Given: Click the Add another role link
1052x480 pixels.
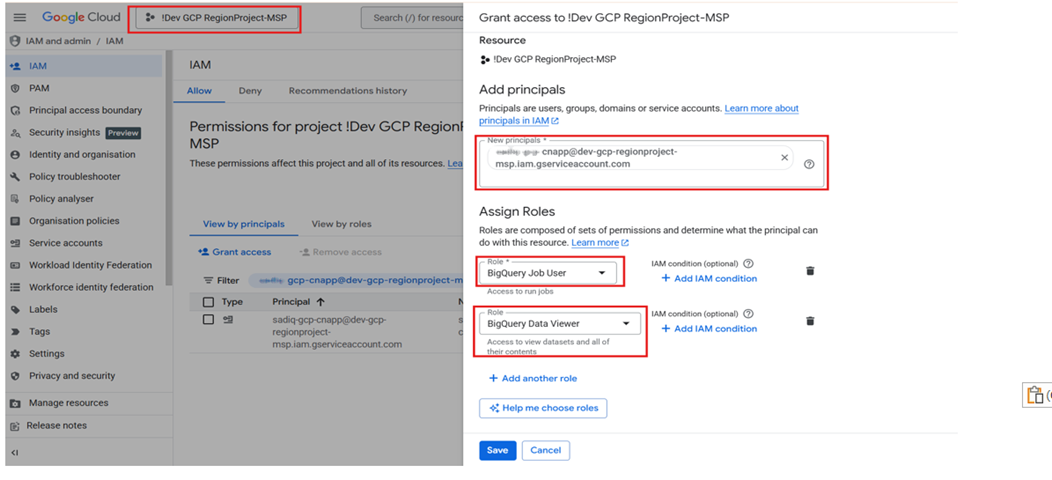Looking at the screenshot, I should [x=532, y=378].
